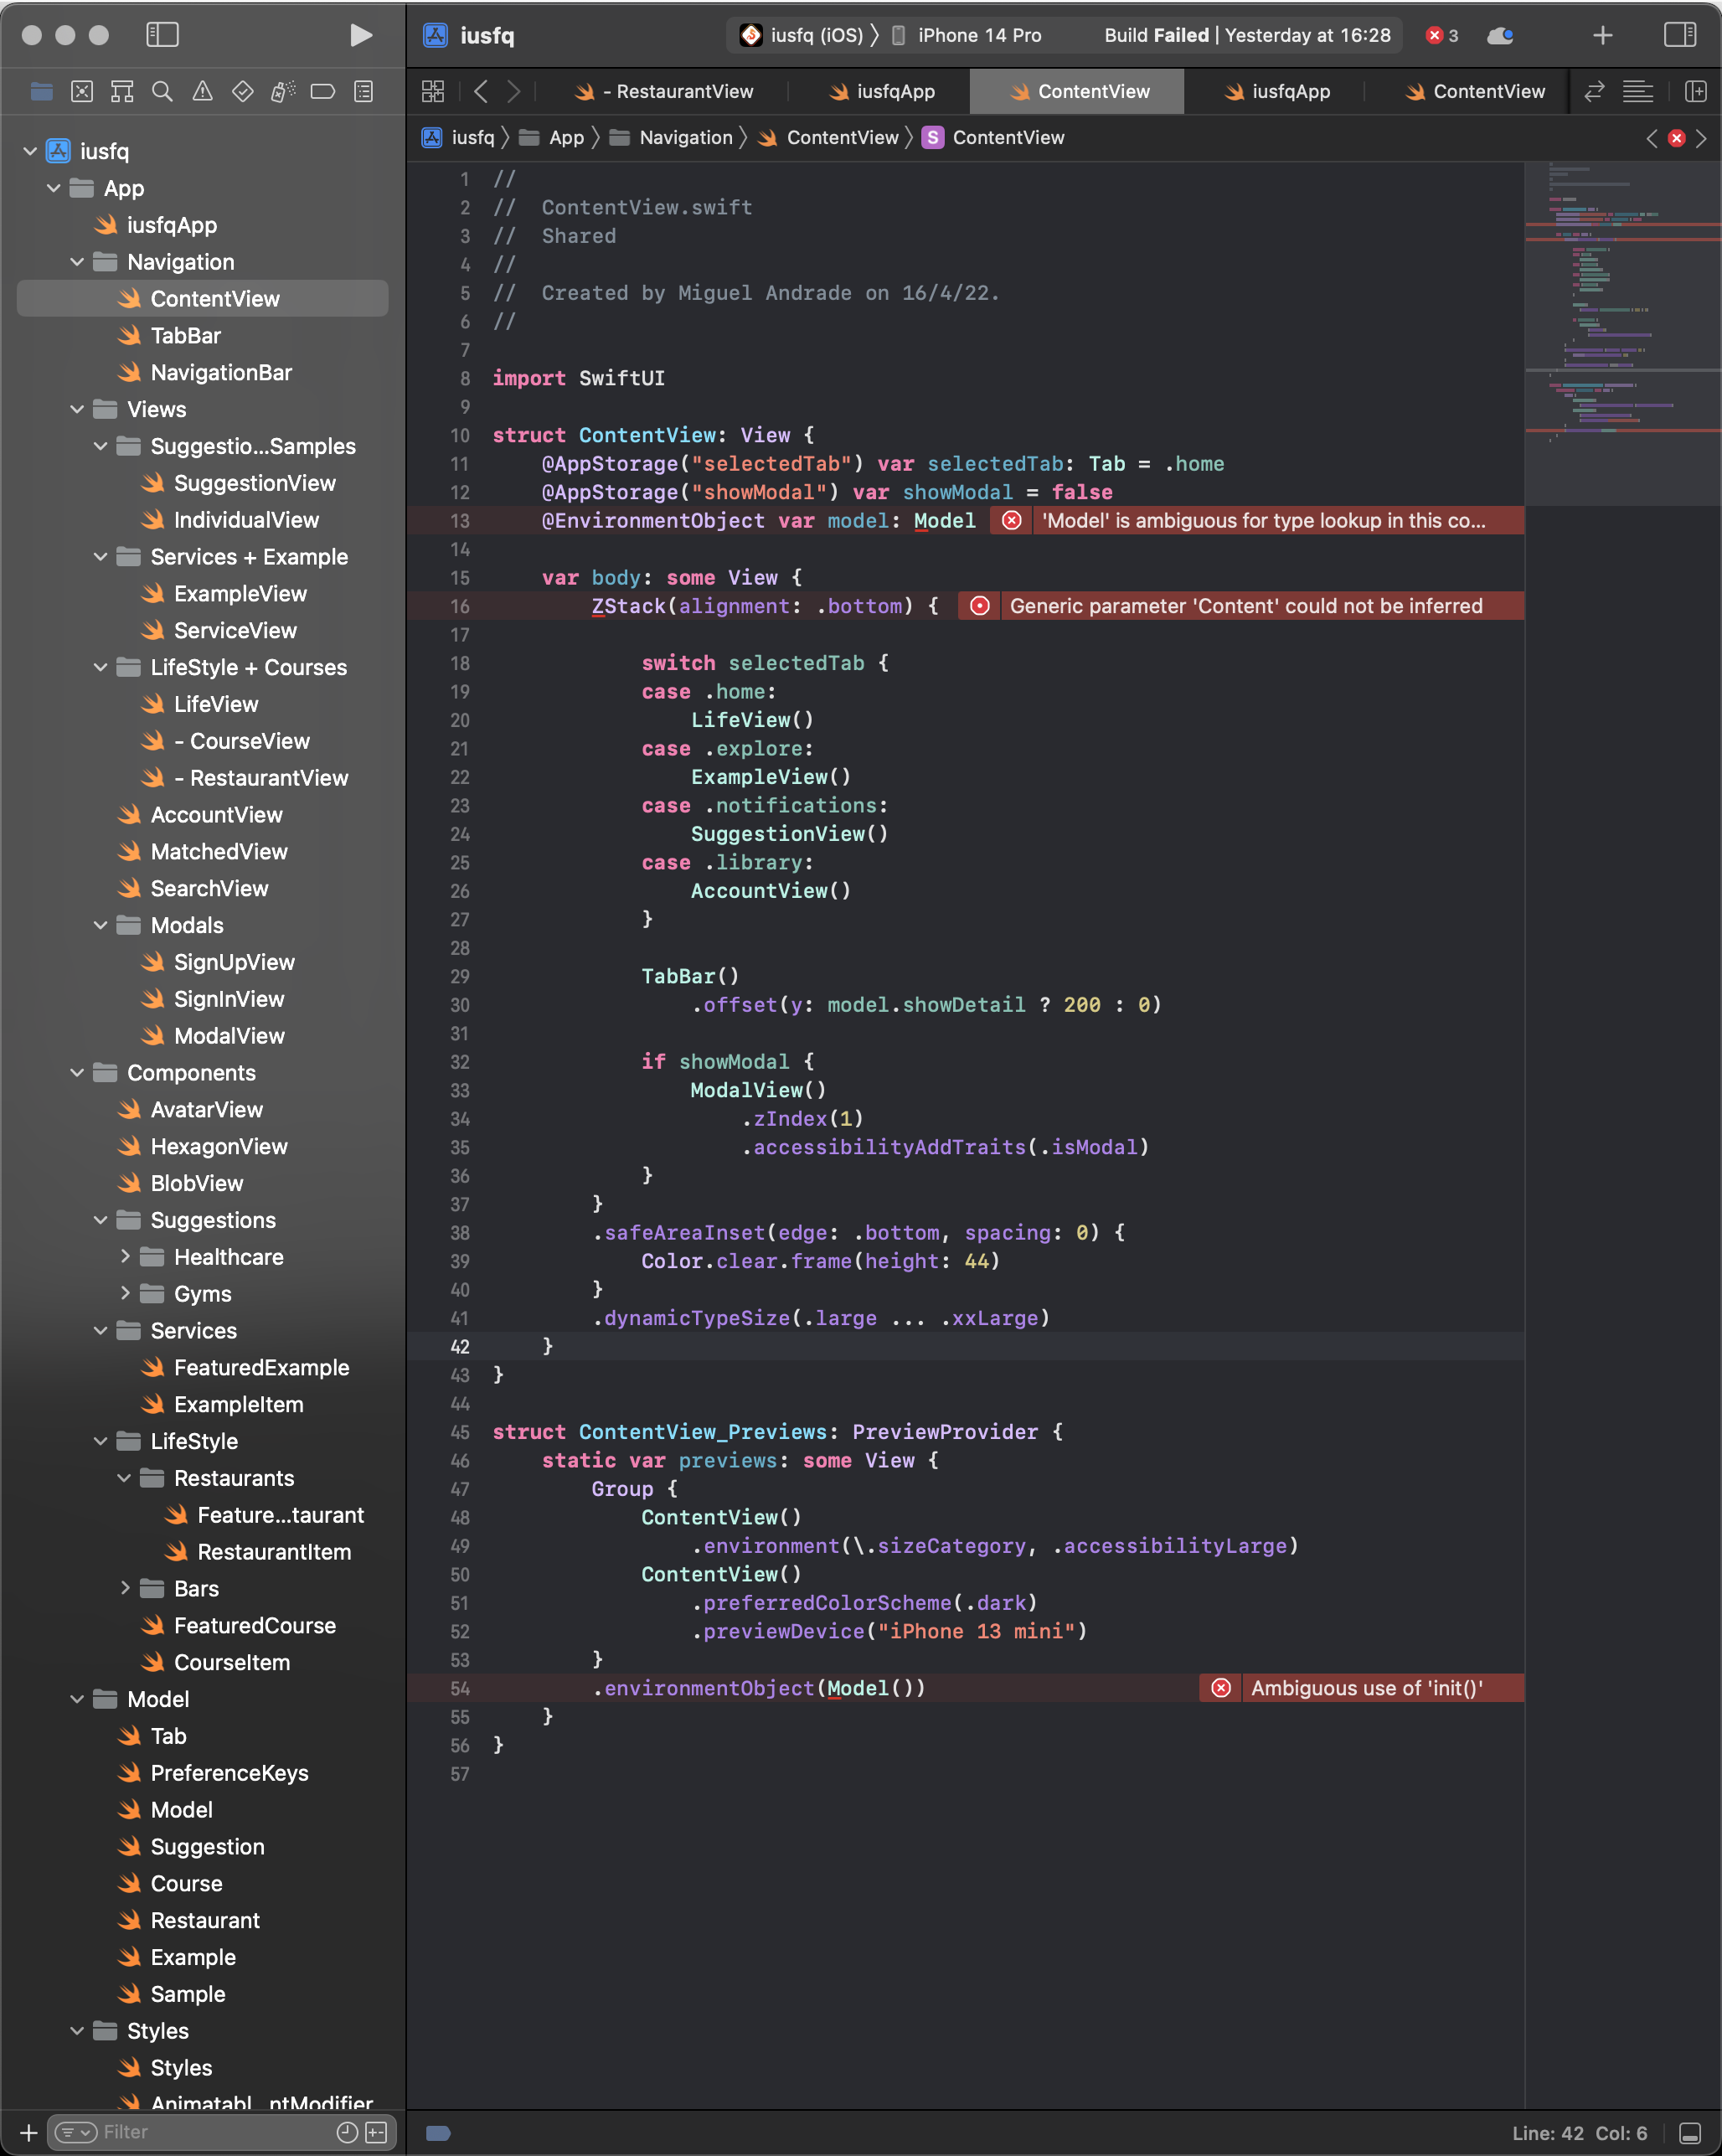Toggle the navigator sidebar panel
The height and width of the screenshot is (2156, 1722).
pyautogui.click(x=162, y=36)
